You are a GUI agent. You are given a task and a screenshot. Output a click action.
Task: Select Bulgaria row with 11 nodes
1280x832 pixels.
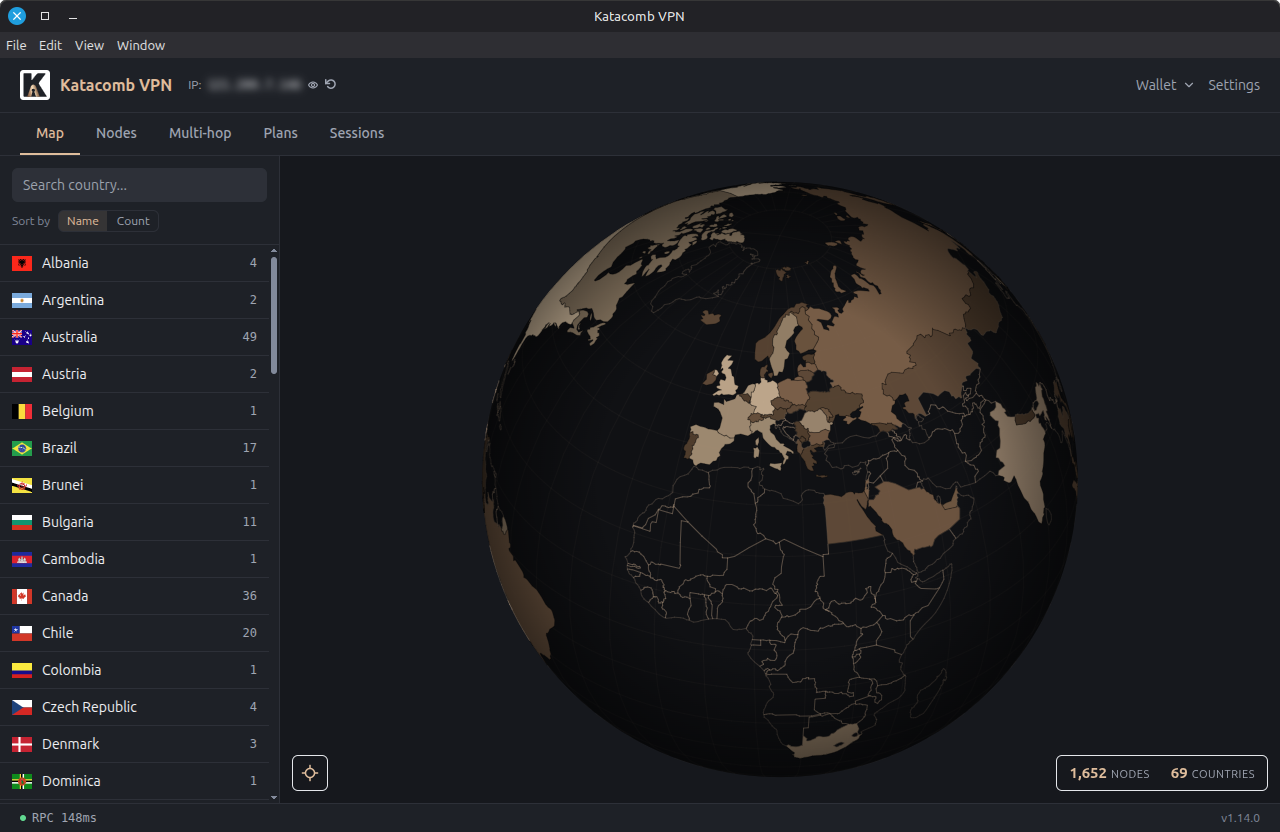point(135,522)
